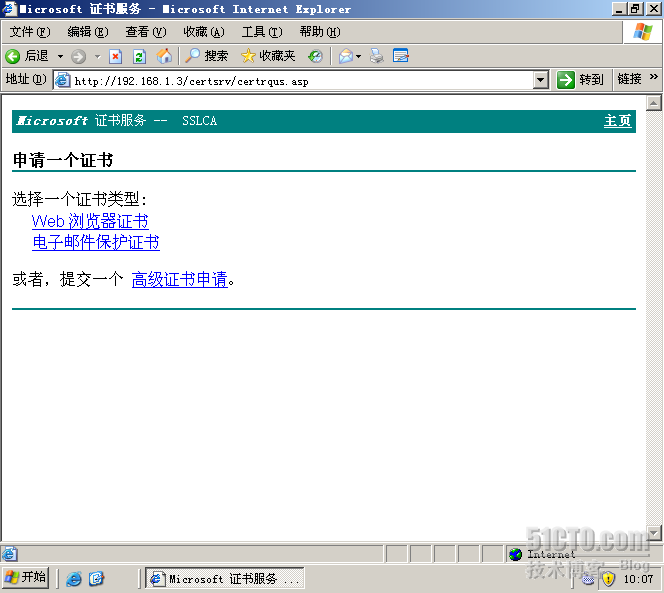Screen dimensions: 664x593
Task: Open the 查看(V) menu
Action: pyautogui.click(x=146, y=32)
